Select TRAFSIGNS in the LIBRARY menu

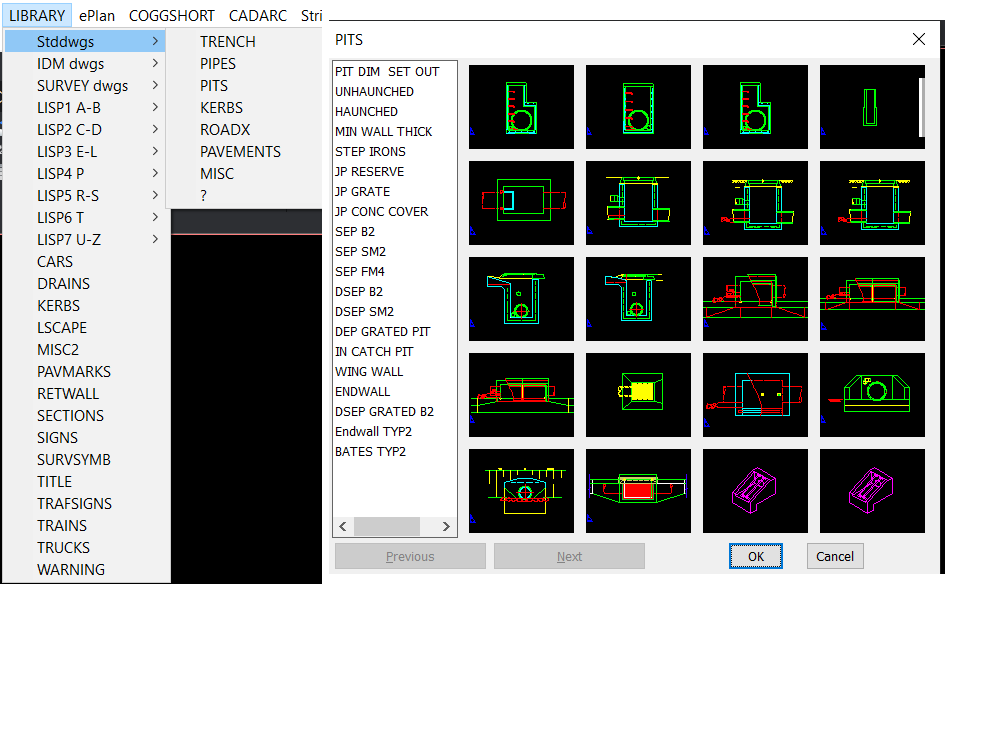pos(74,504)
